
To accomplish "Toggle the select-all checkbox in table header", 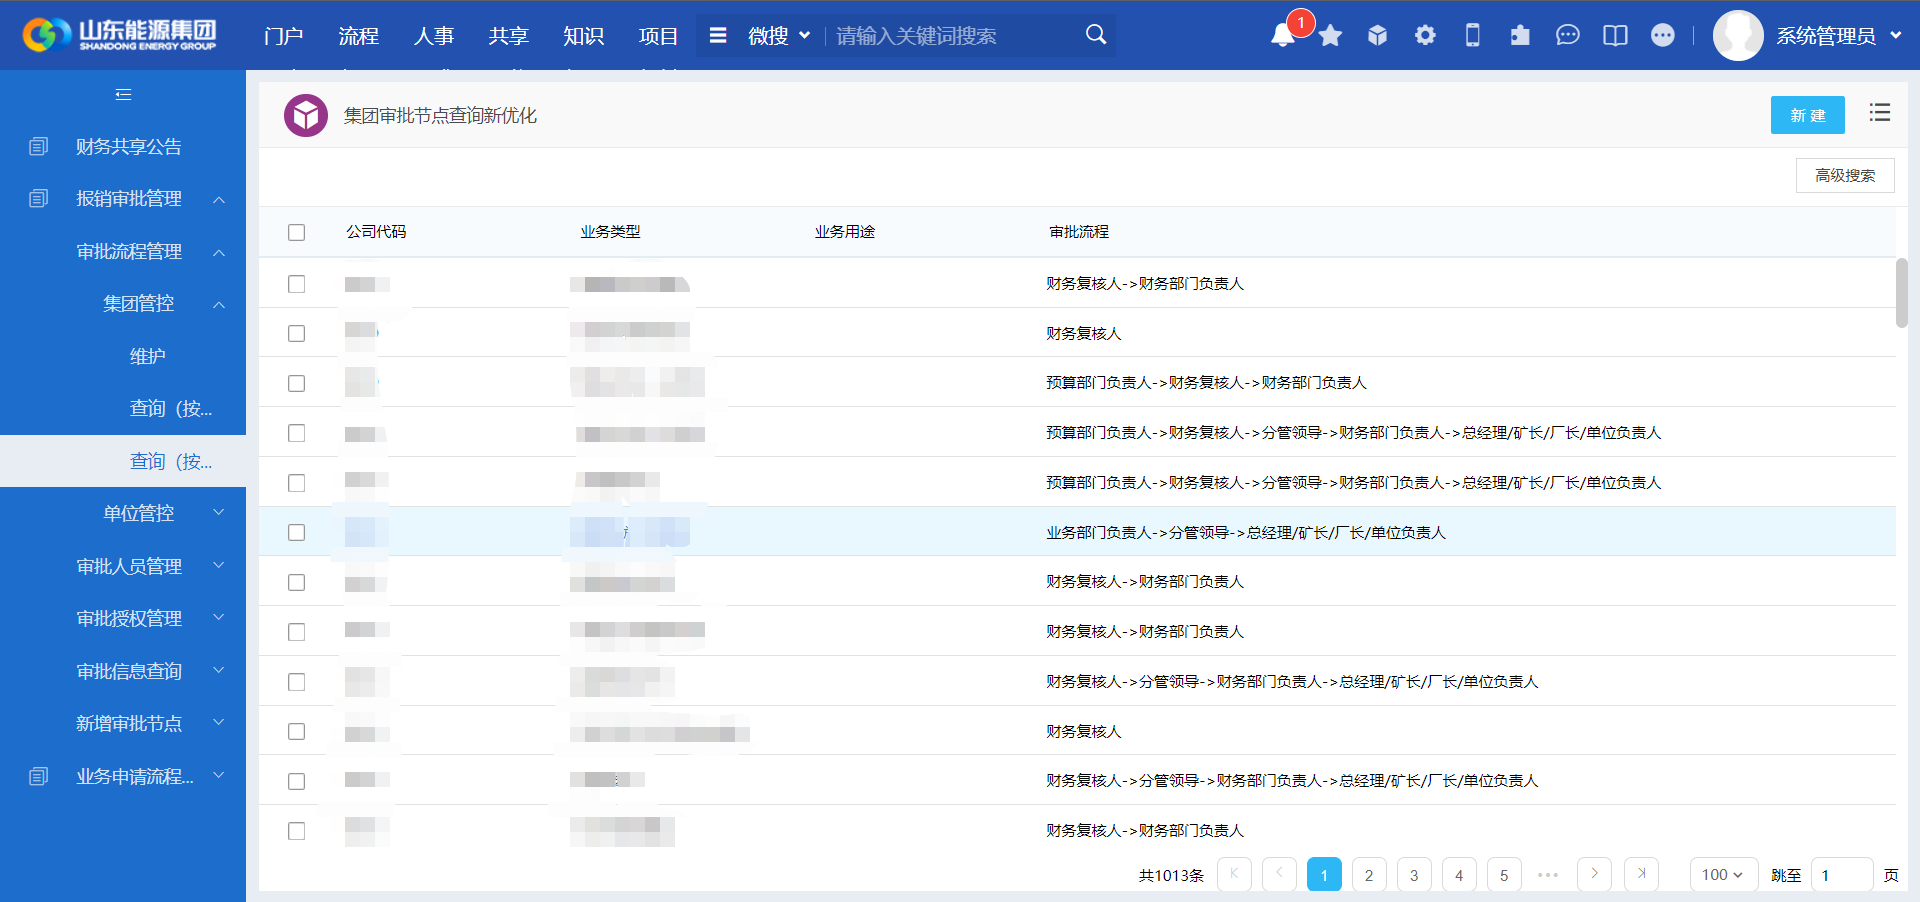I will point(296,232).
